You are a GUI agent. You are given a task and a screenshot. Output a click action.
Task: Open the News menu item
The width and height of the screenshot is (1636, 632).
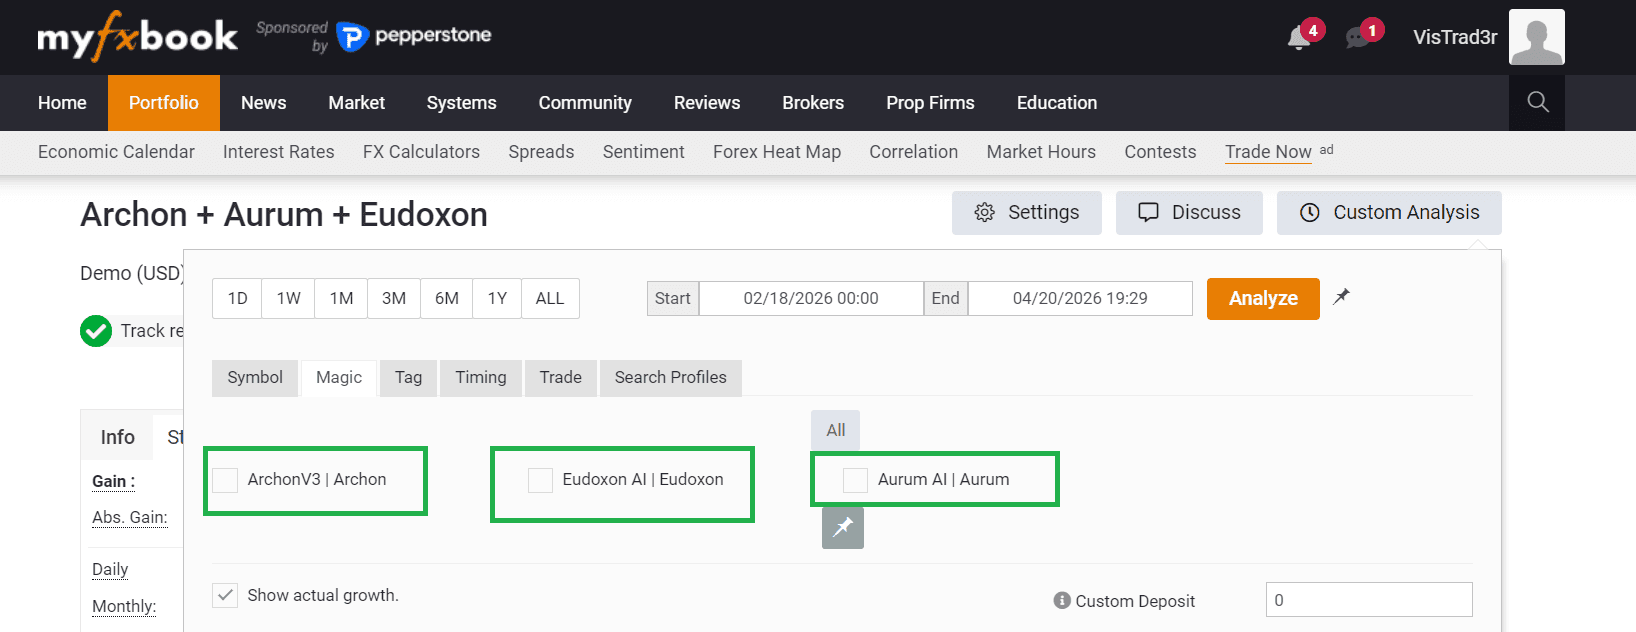[264, 103]
